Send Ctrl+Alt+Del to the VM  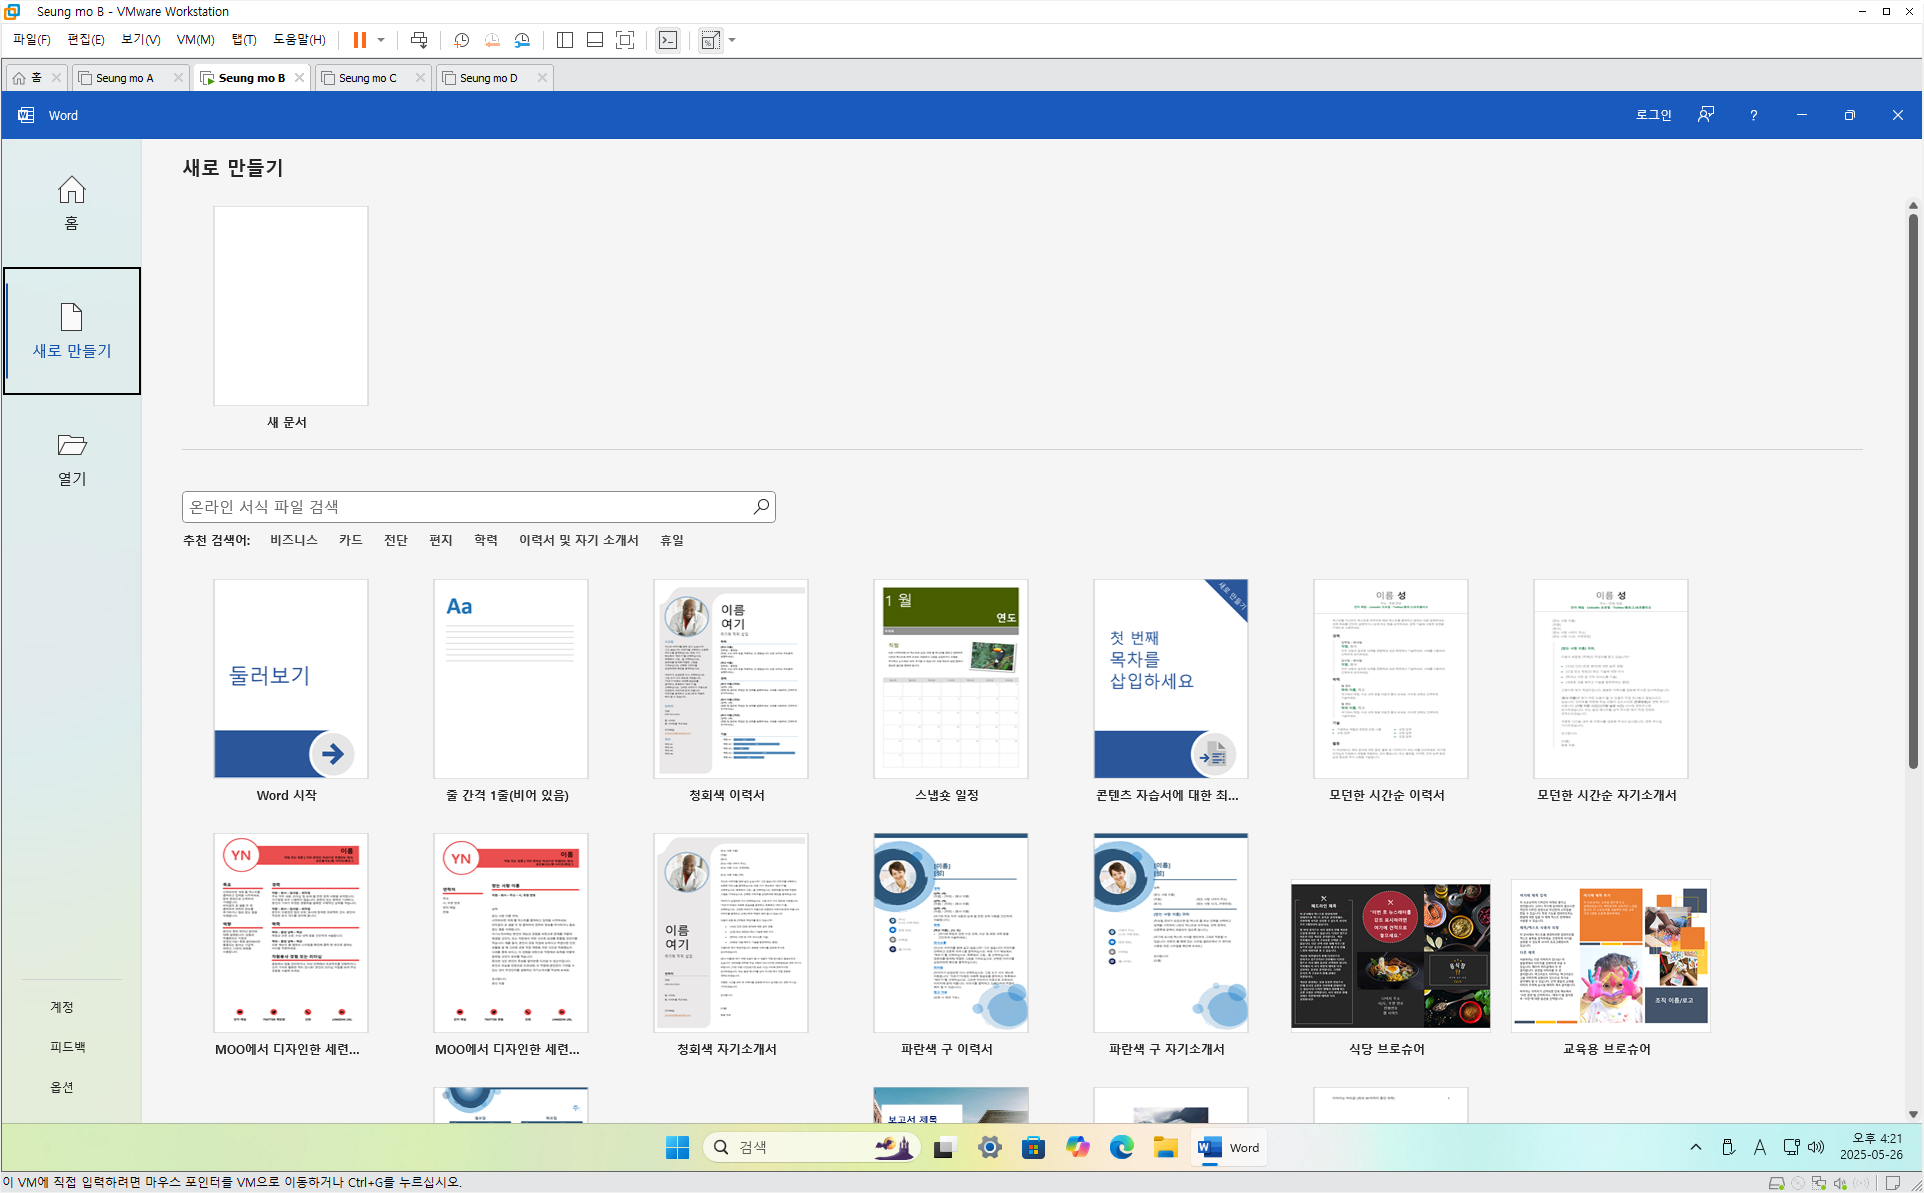click(x=419, y=40)
